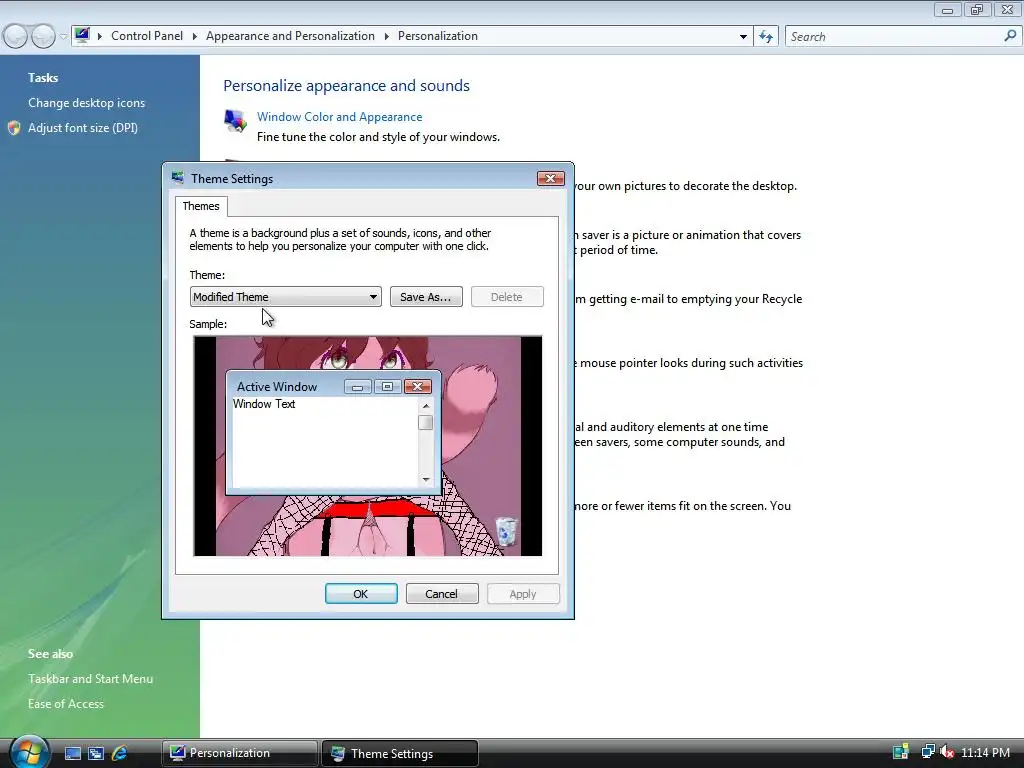Open the recent pages dropdown beside the forward button
This screenshot has width=1024, height=768.
[63, 37]
